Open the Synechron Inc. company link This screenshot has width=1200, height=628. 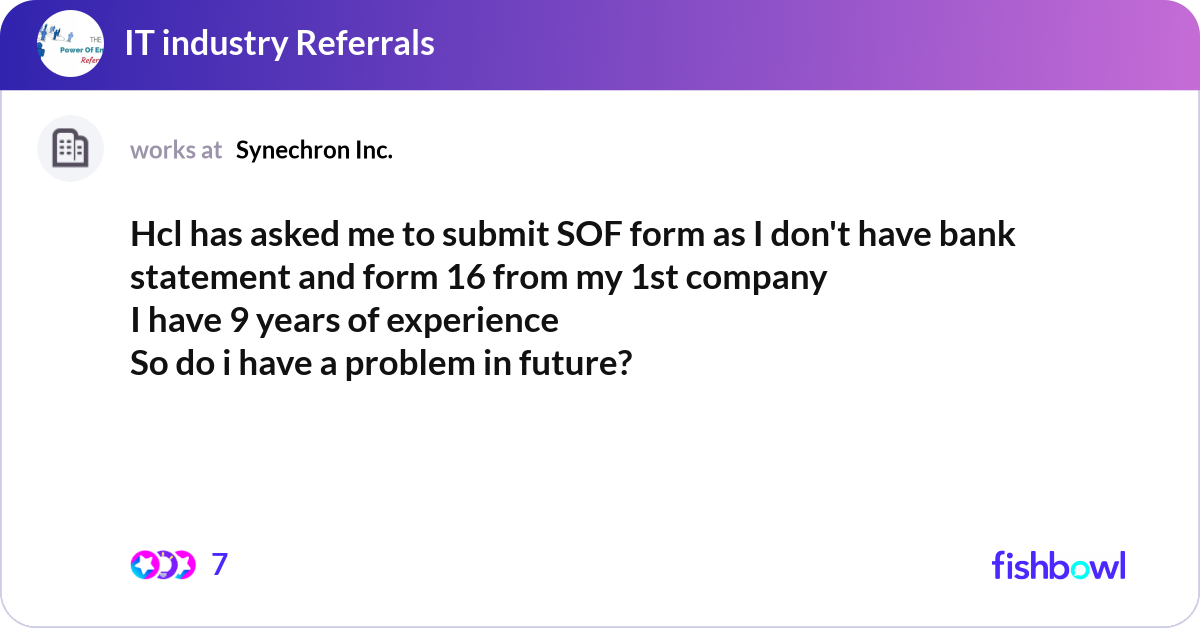(314, 150)
